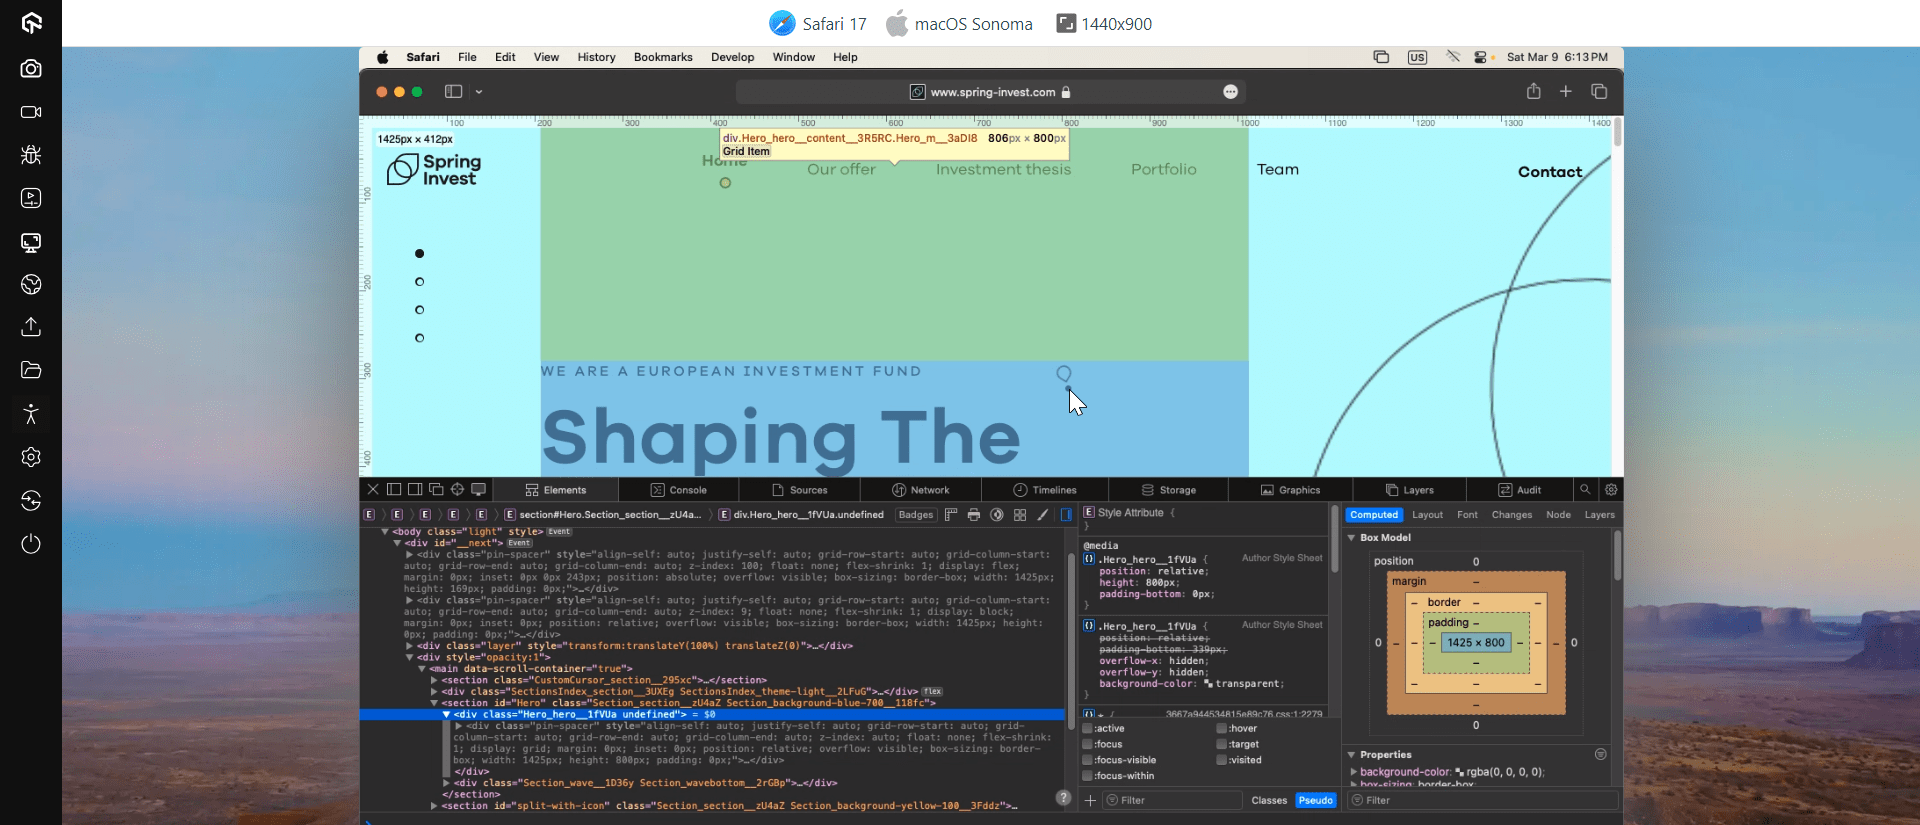Toggle the Classes button
This screenshot has width=1920, height=825.
click(1269, 800)
